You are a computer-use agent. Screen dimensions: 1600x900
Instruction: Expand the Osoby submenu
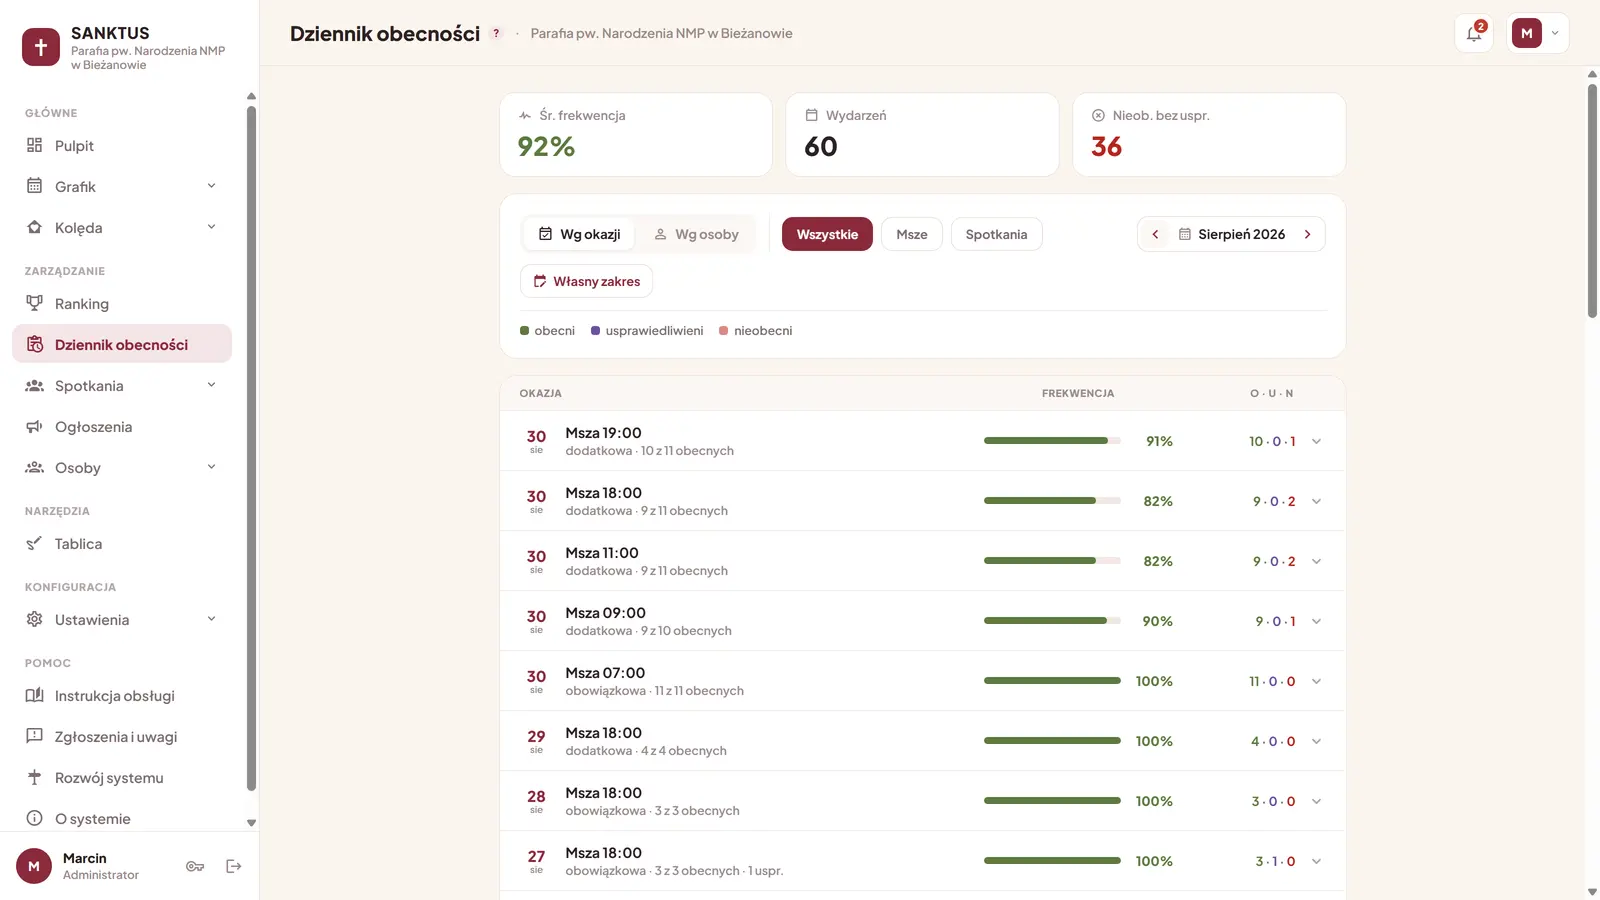pos(211,467)
